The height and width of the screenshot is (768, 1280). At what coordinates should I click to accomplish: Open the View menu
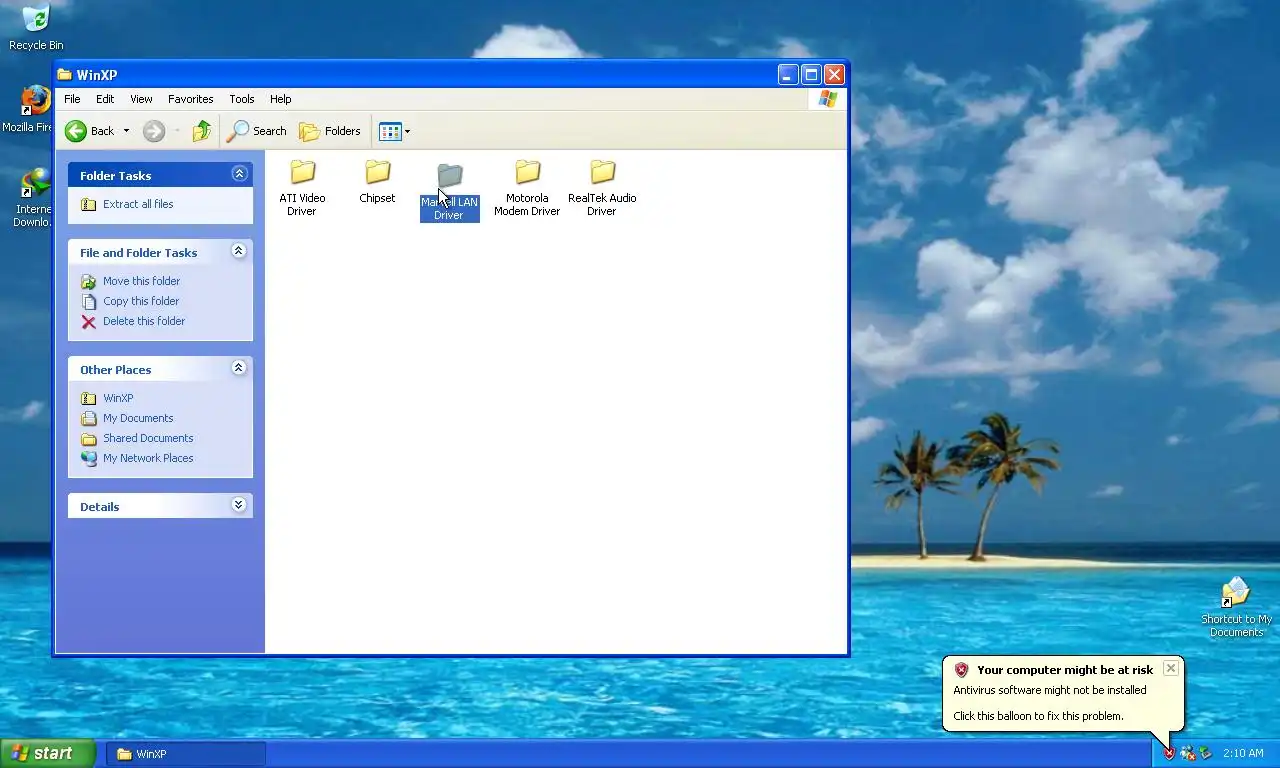point(141,99)
